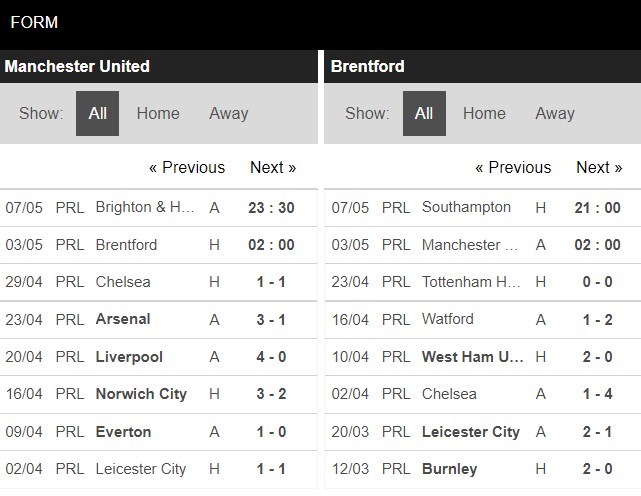Click the Everton match entry
Image resolution: width=641 pixels, height=496 pixels.
click(x=124, y=432)
